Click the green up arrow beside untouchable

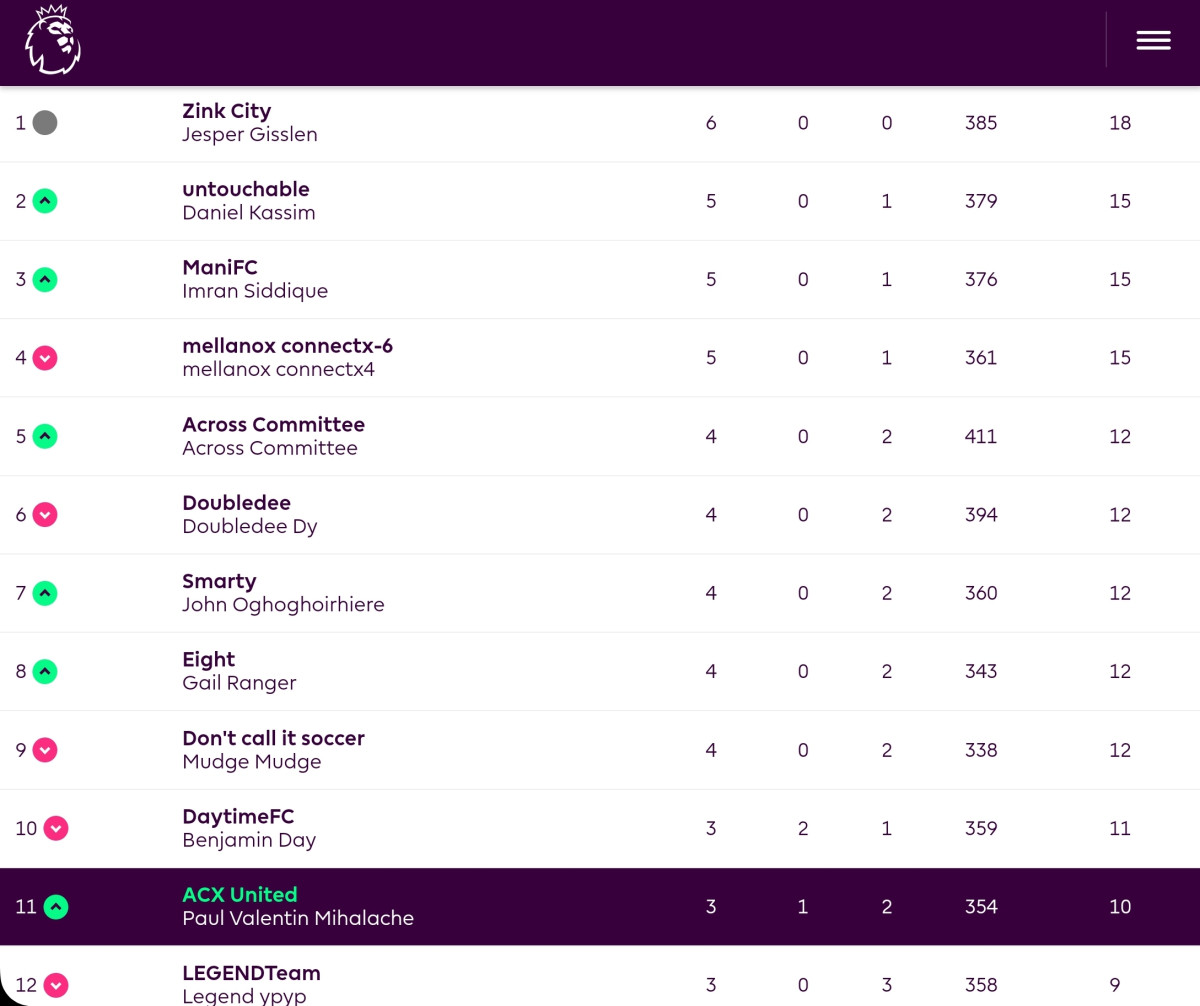coord(45,201)
